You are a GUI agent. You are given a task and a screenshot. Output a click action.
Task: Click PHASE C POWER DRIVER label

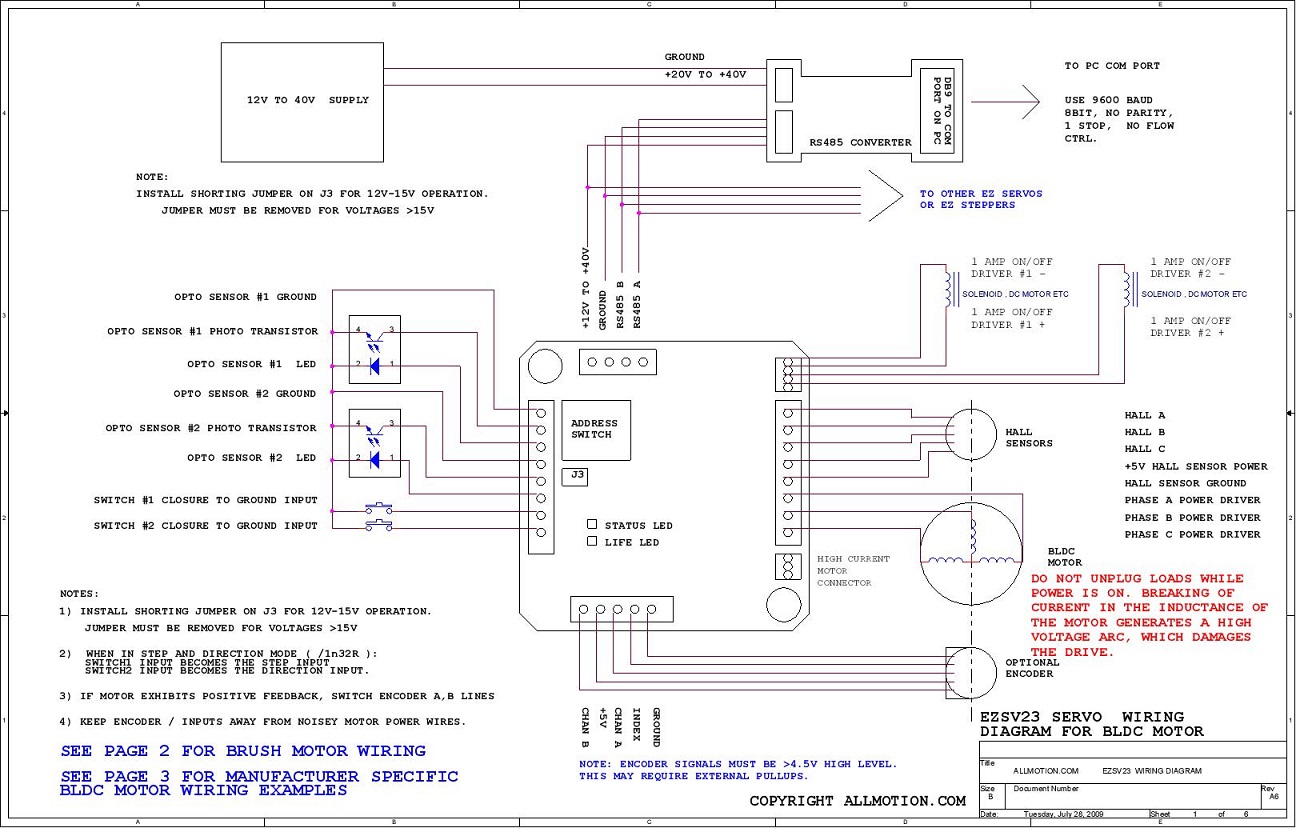pos(1192,534)
